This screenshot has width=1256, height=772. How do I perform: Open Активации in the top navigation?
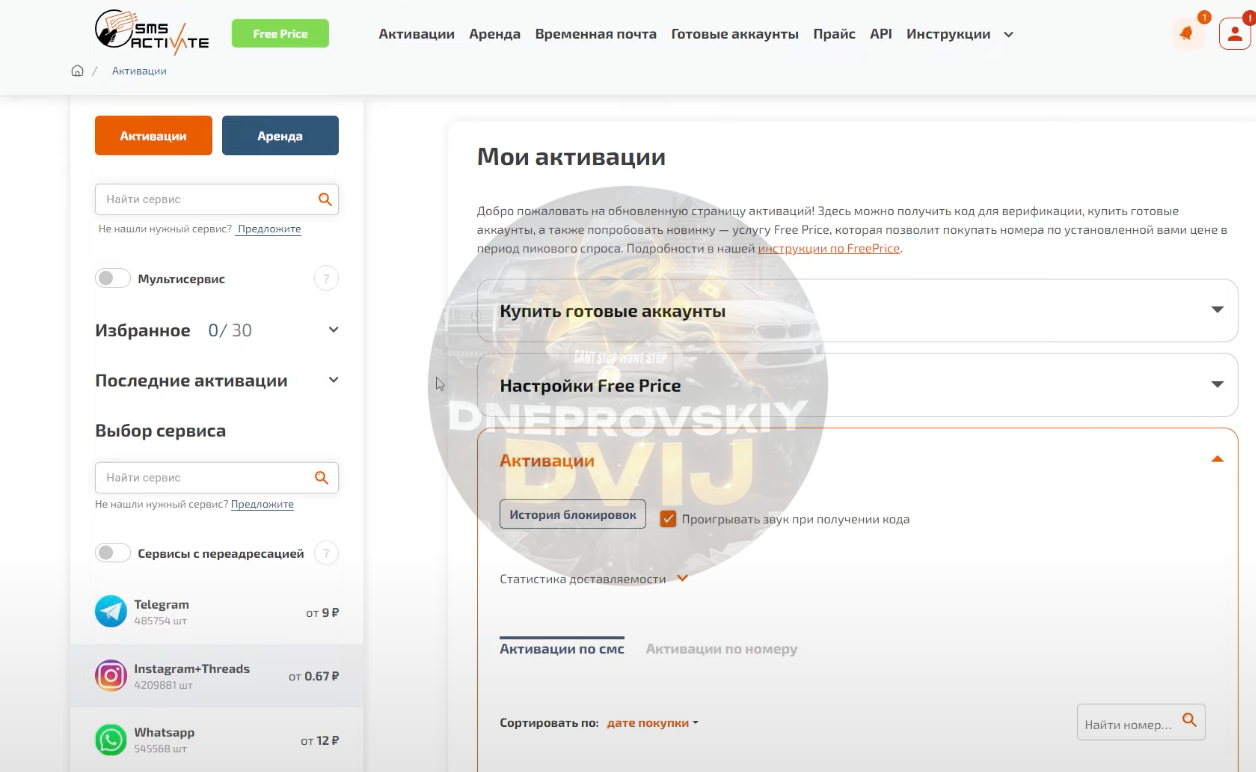tap(416, 34)
